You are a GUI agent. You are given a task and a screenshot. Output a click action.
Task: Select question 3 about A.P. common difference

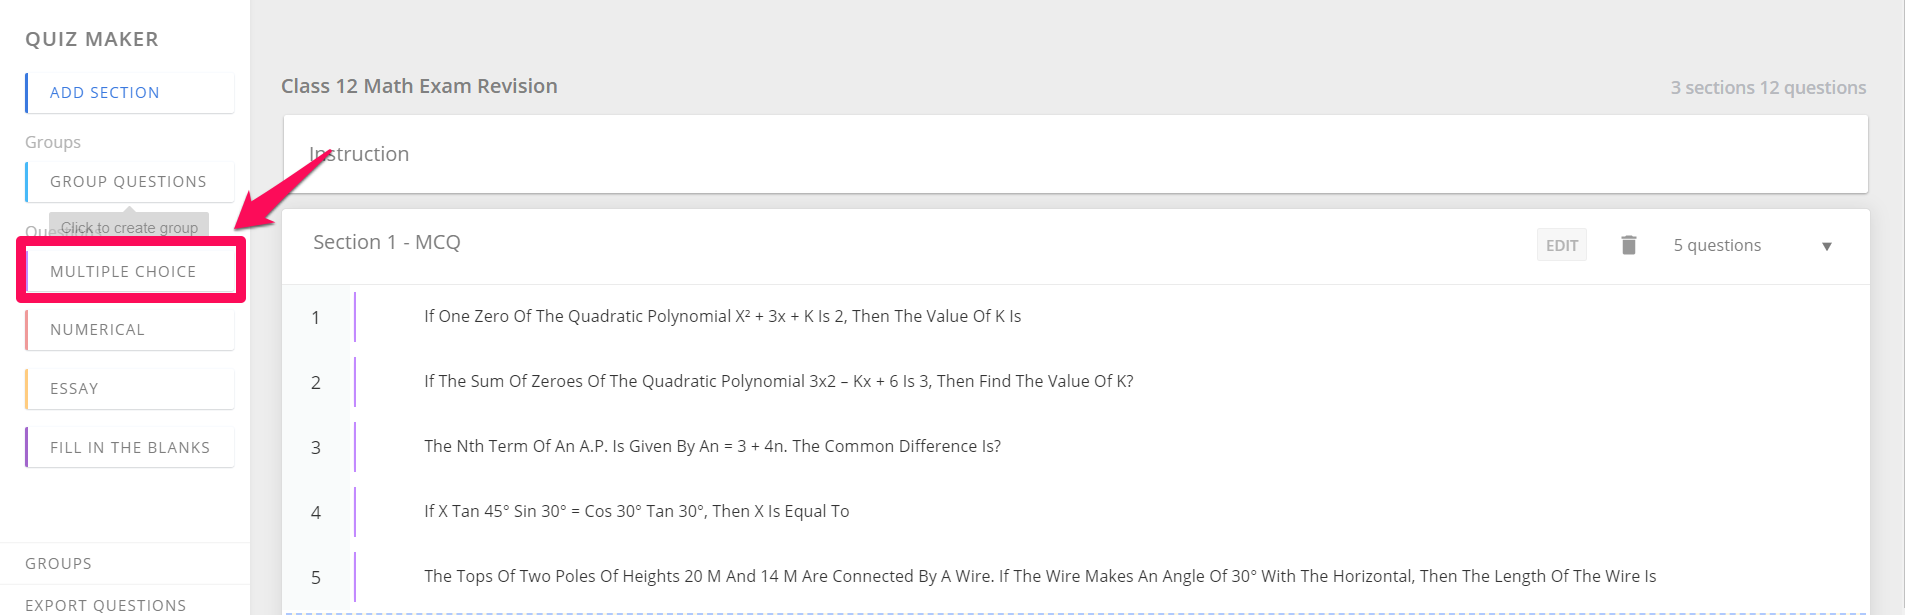click(x=1076, y=447)
